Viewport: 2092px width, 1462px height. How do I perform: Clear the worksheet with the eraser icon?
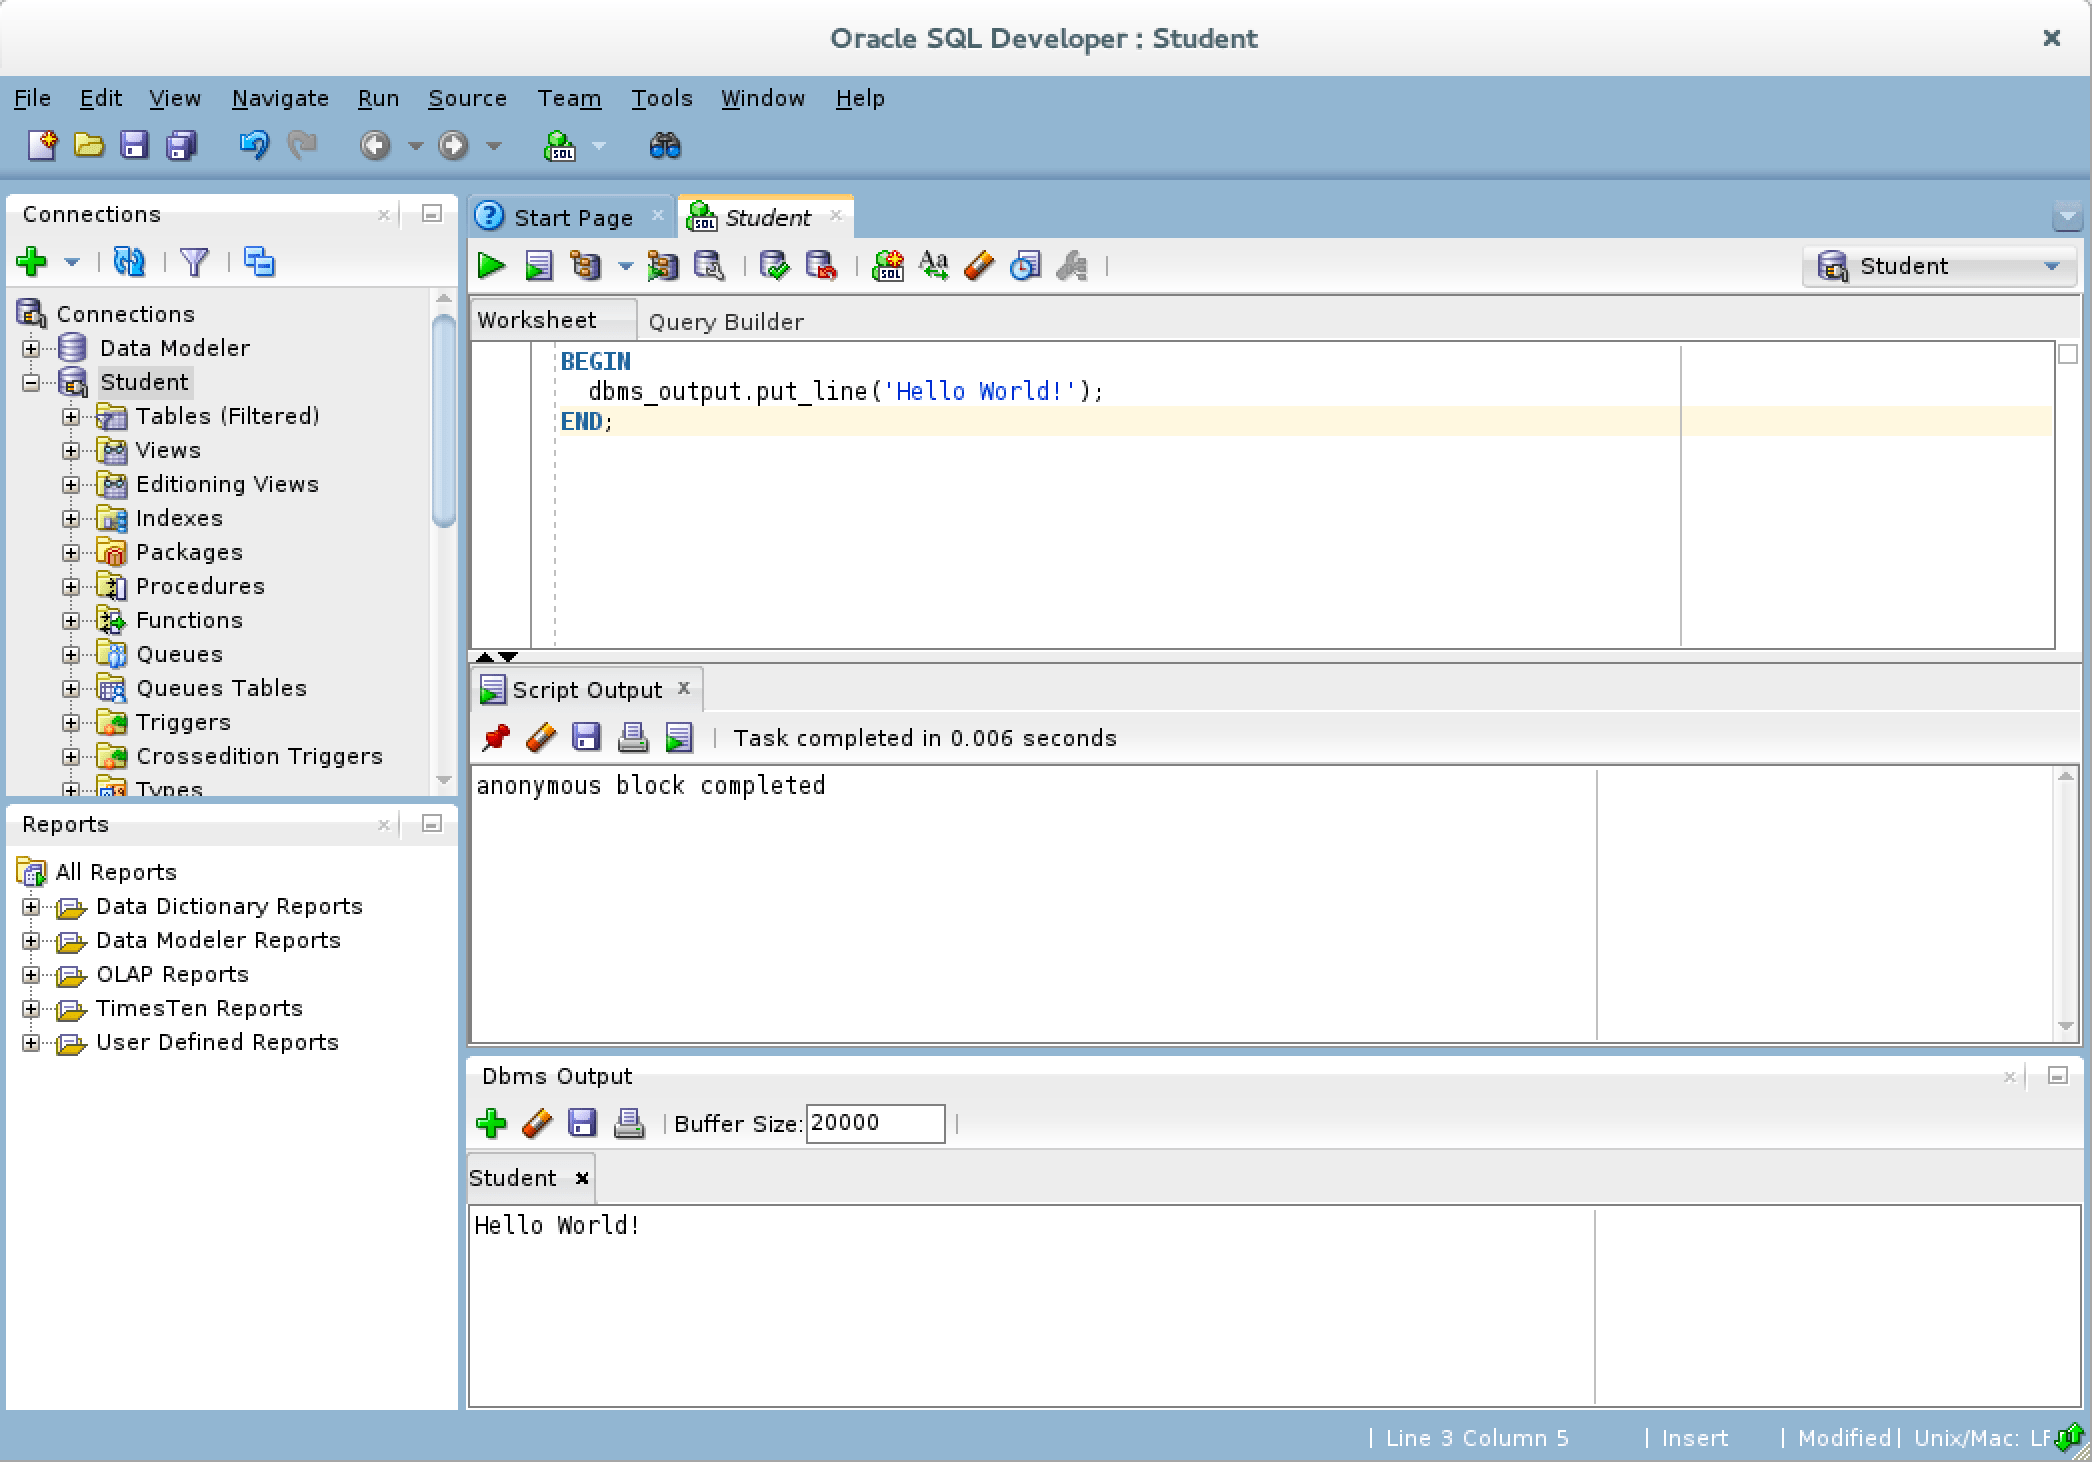tap(977, 266)
